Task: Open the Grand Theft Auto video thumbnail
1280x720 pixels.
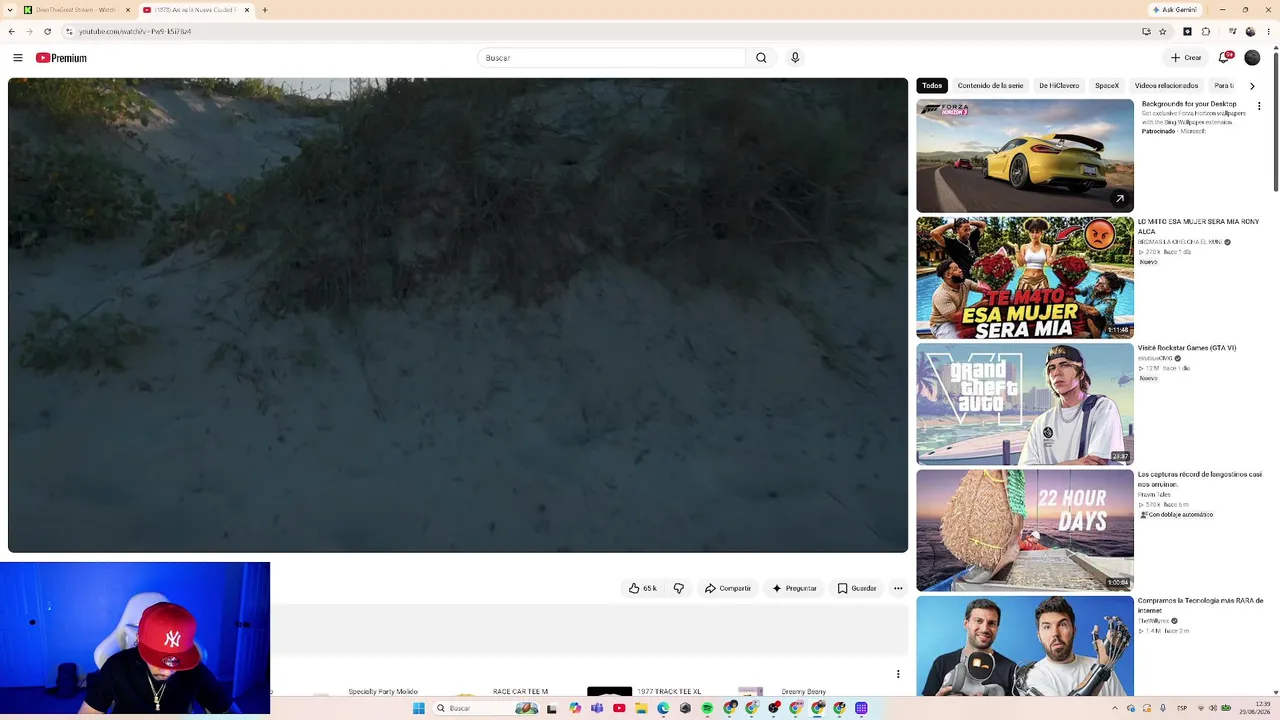Action: (x=1025, y=405)
